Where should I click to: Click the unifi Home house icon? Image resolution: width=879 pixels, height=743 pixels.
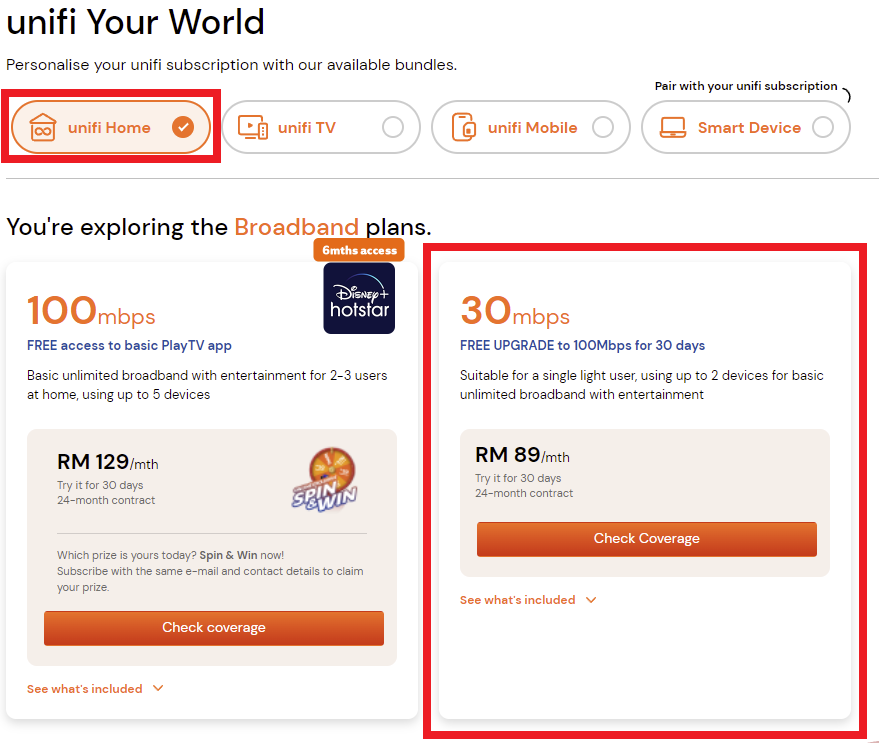[x=43, y=128]
